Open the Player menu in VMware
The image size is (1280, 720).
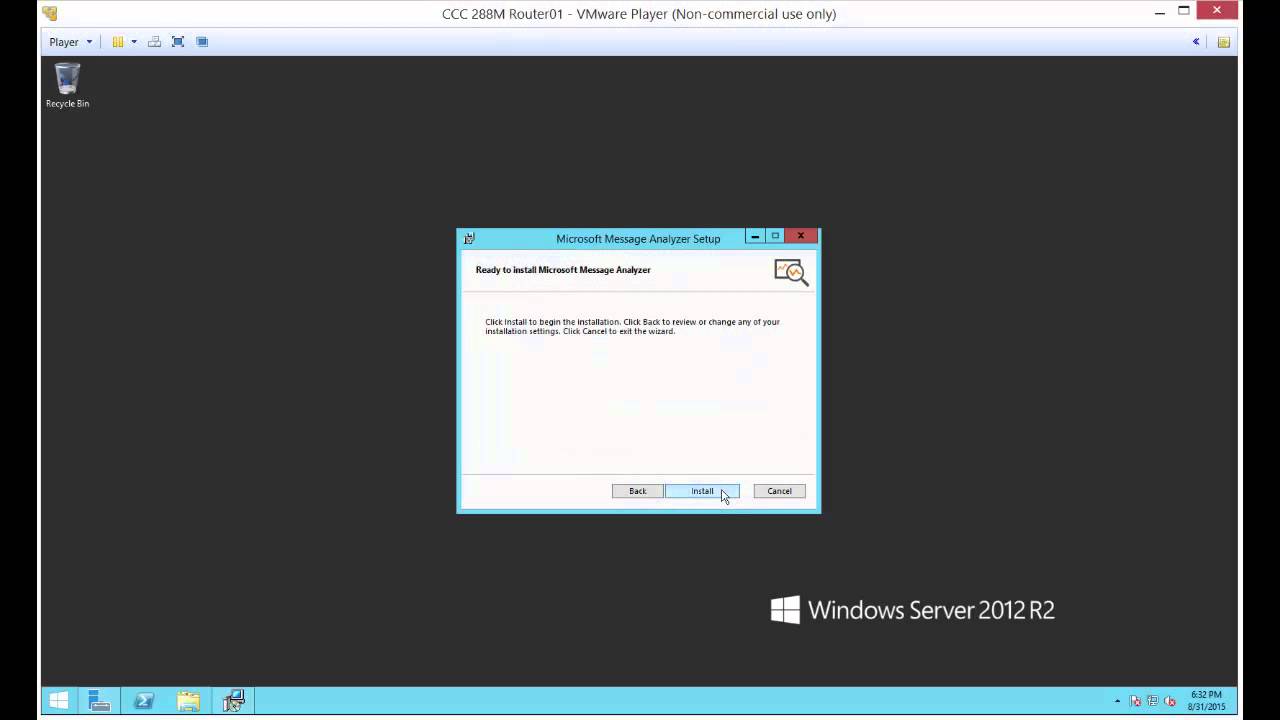tap(70, 42)
